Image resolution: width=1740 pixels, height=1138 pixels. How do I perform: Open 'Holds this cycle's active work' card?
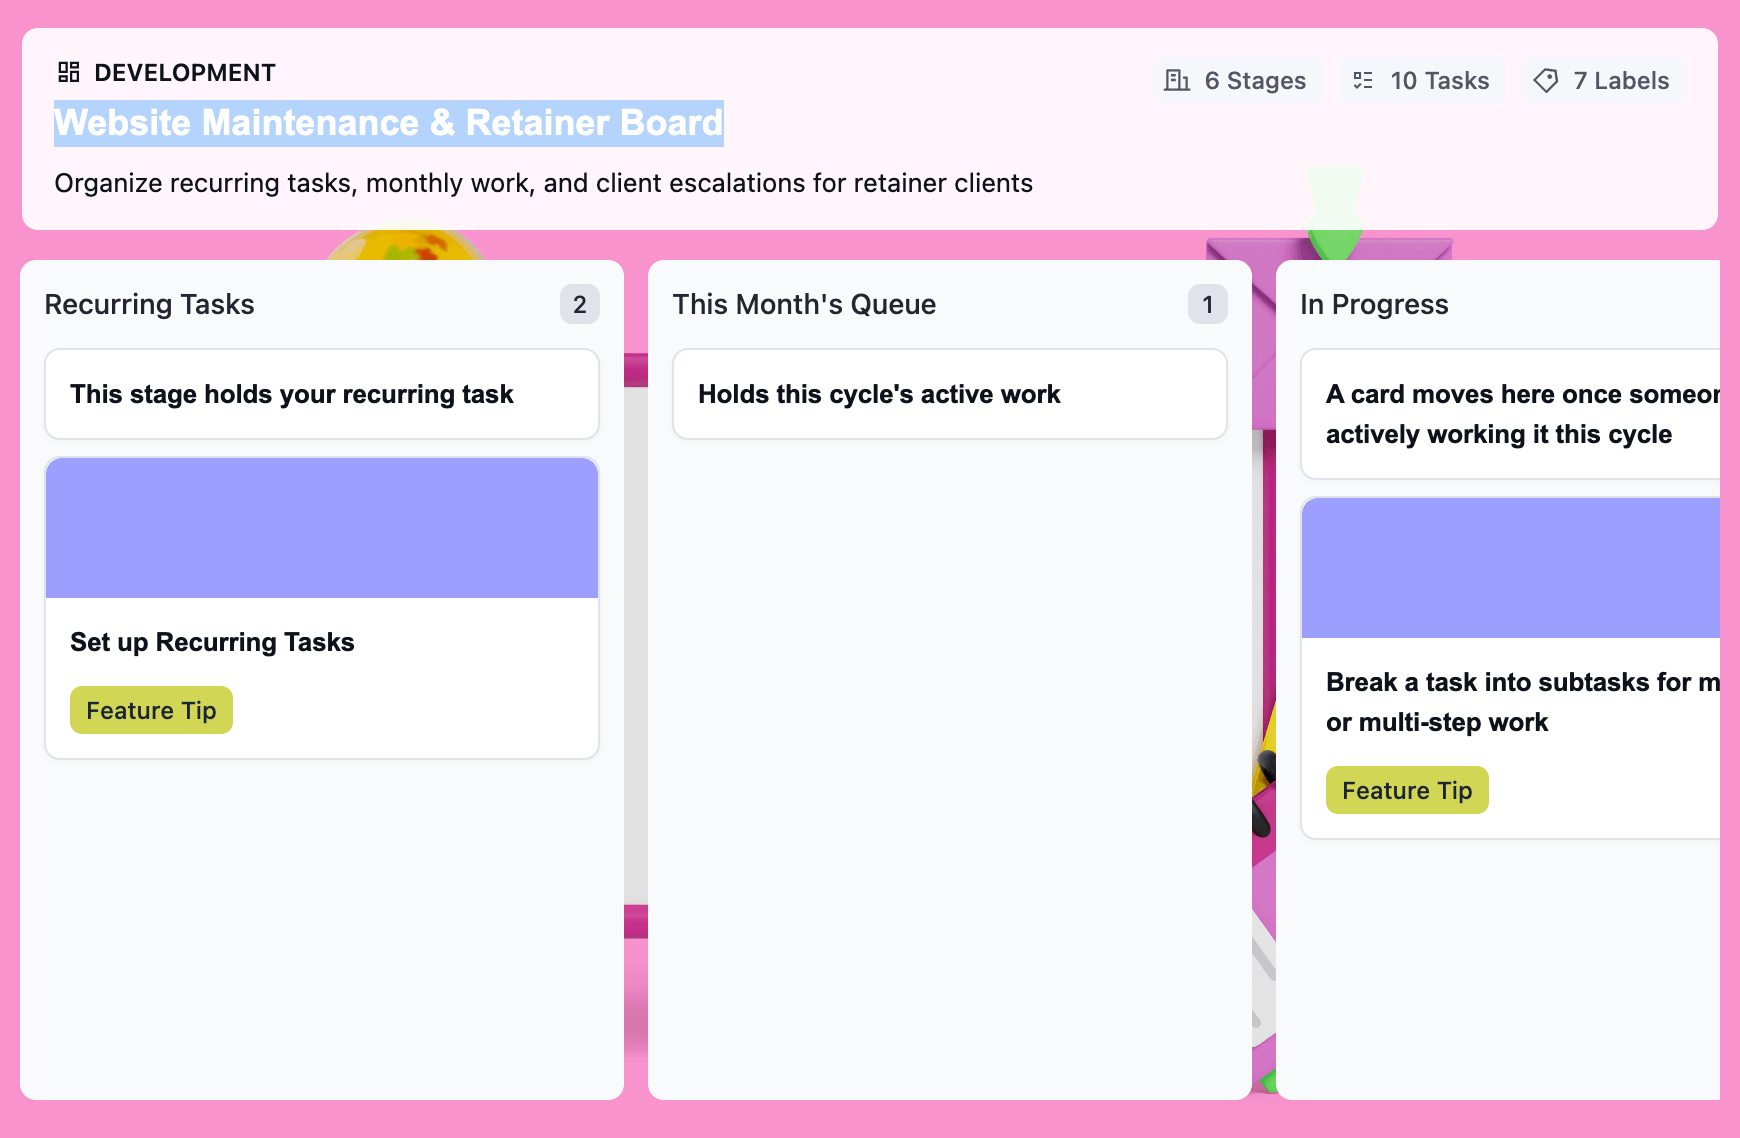950,394
